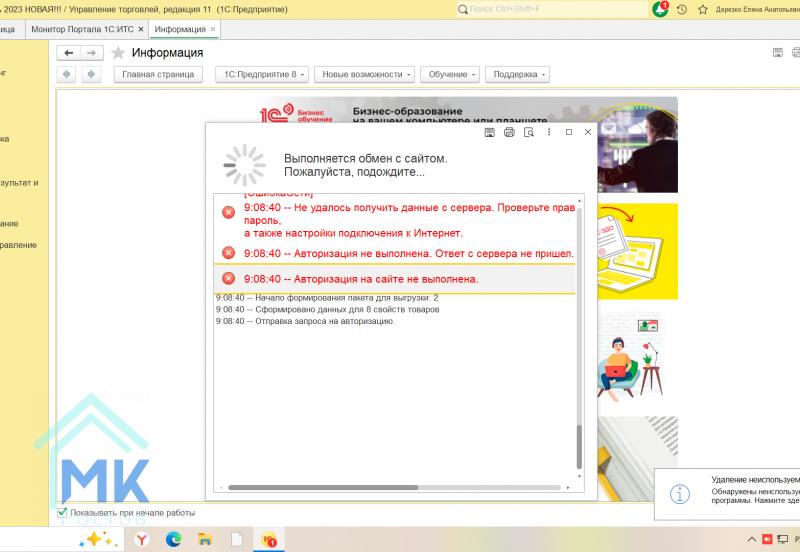Click the Бизнес-образование banner
This screenshot has height=552, width=800.
click(x=468, y=110)
